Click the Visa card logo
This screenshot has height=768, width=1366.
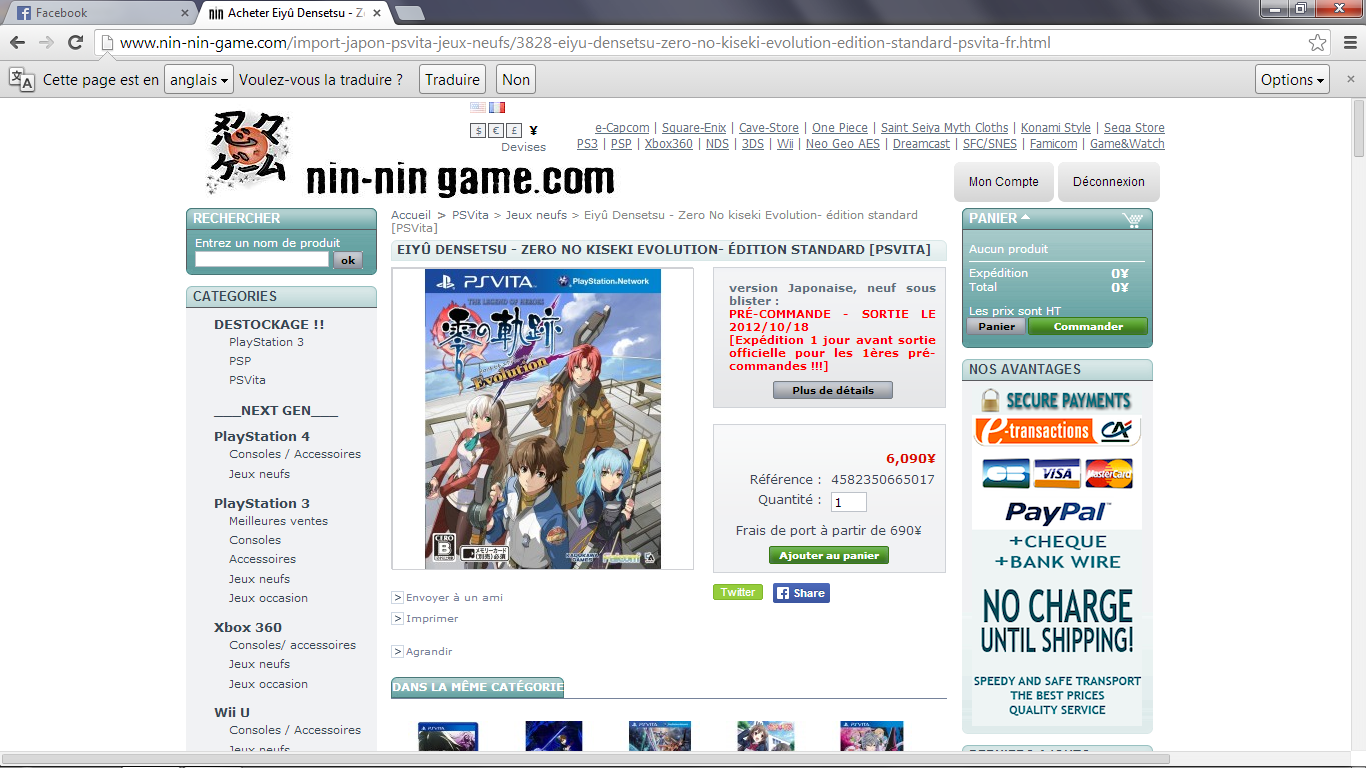[1057, 473]
